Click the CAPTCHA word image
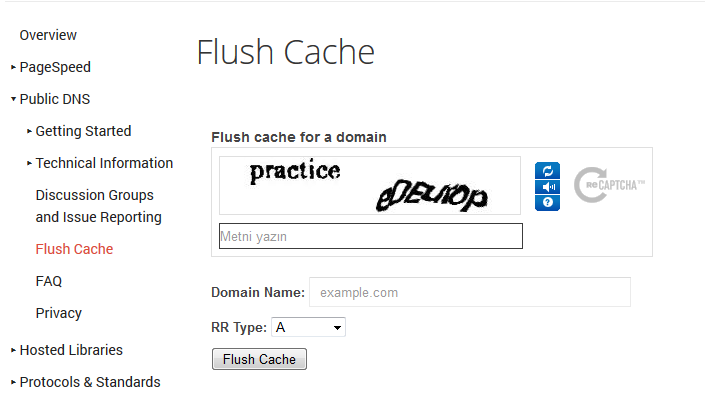The image size is (705, 397). [370, 185]
